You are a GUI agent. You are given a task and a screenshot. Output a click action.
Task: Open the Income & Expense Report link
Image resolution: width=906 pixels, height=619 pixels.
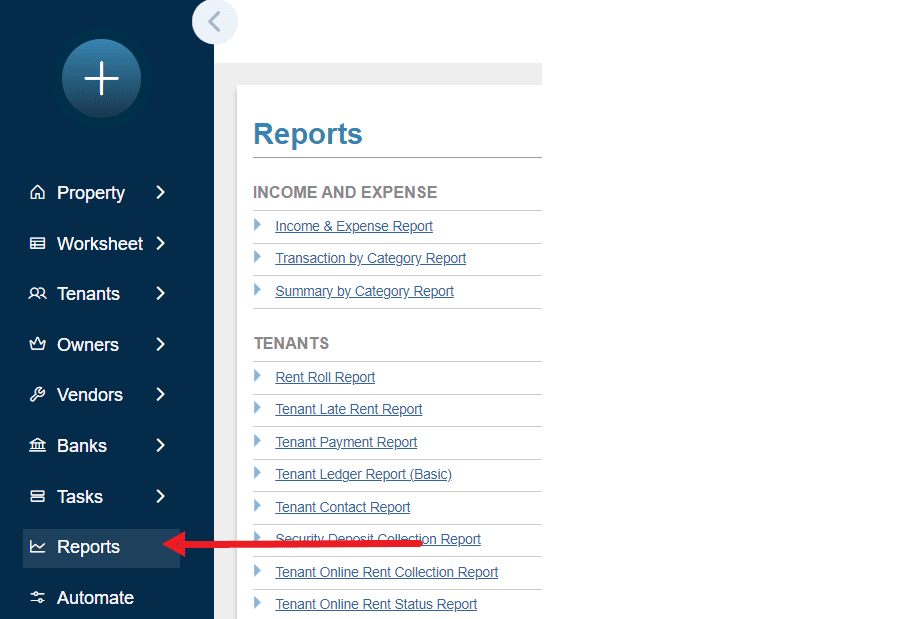coord(354,226)
